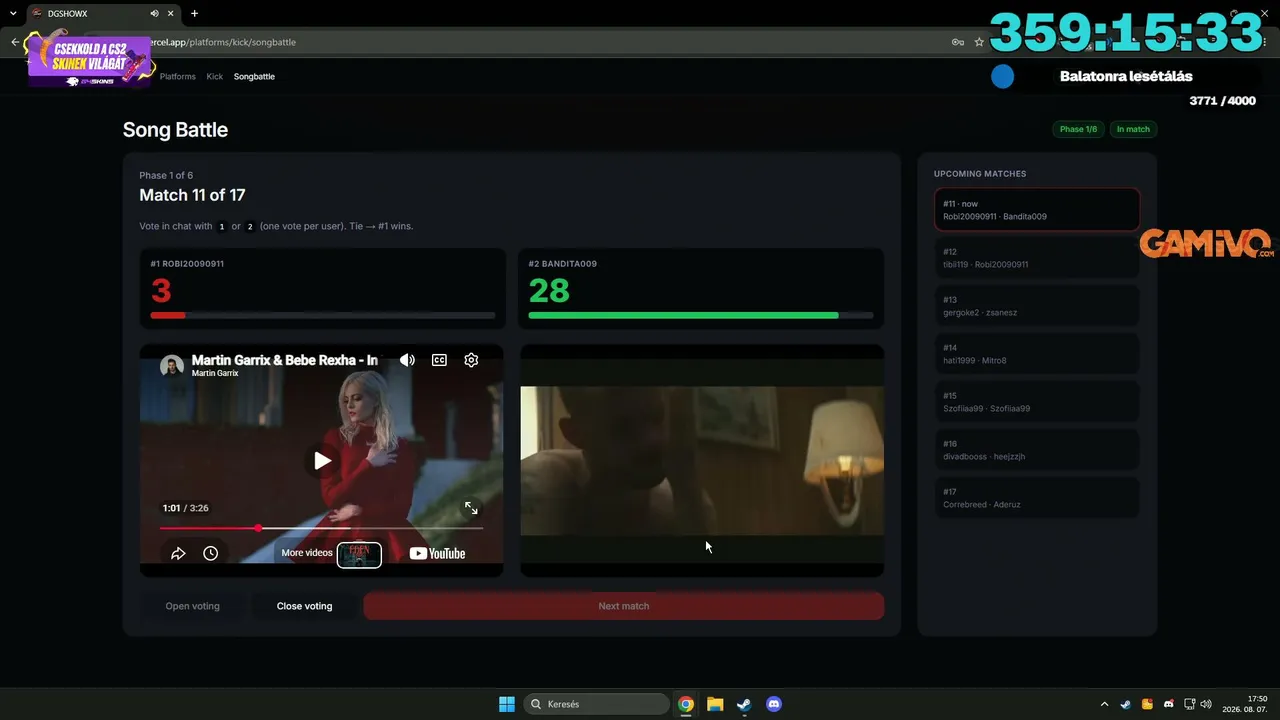Image resolution: width=1280 pixels, height=720 pixels.
Task: Click the GAMIVO.com logo
Action: (1206, 244)
